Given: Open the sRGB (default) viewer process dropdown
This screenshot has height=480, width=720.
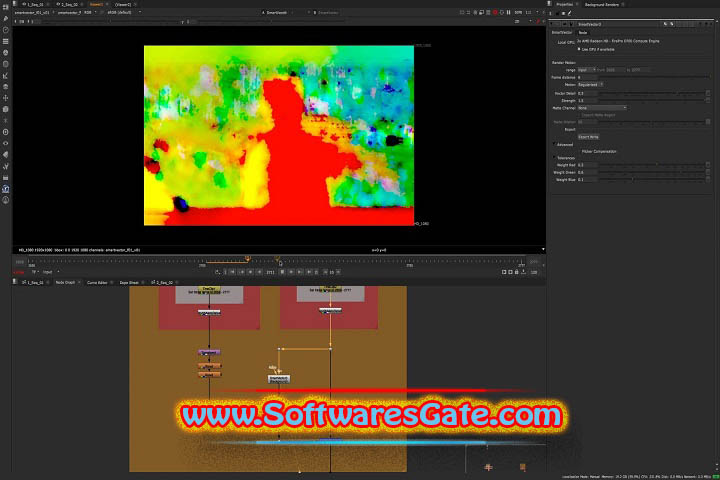Looking at the screenshot, I should pyautogui.click(x=124, y=12).
